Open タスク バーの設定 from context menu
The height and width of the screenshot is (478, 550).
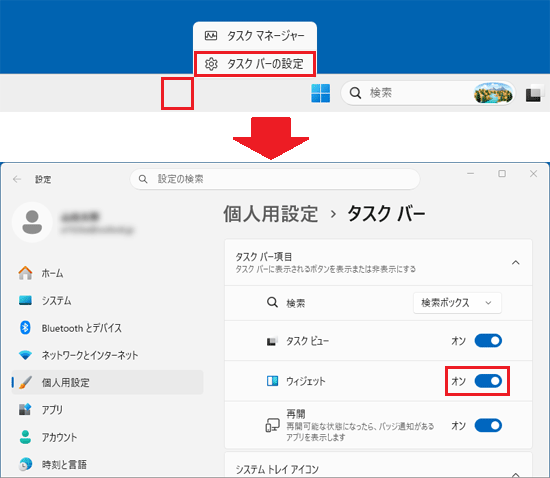tap(255, 64)
